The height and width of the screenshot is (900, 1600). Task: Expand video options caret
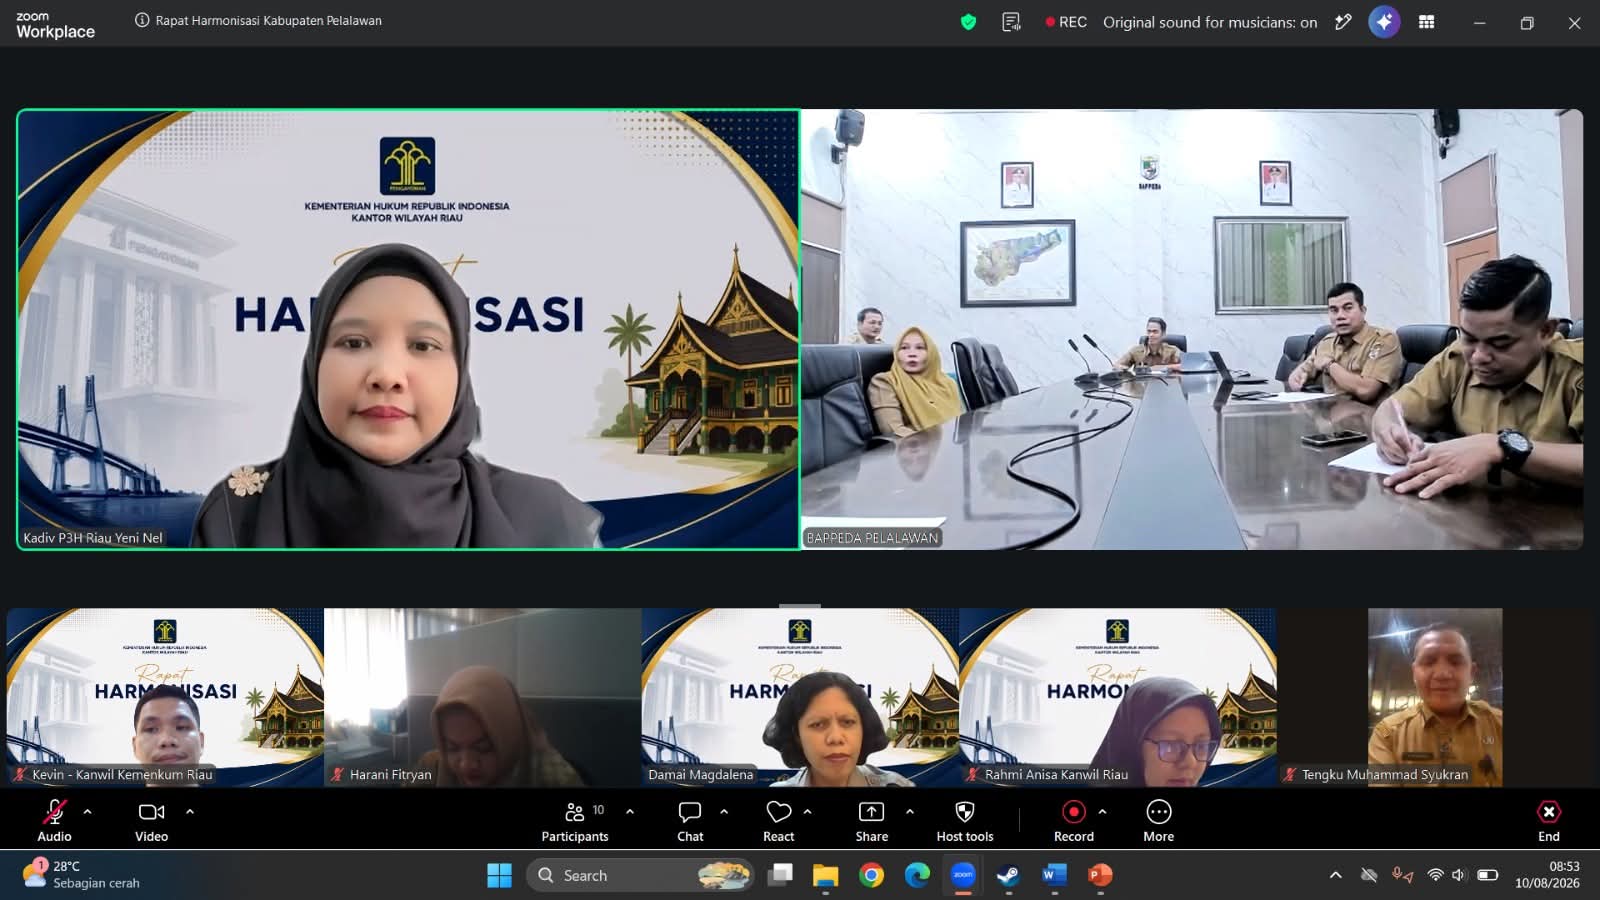190,812
